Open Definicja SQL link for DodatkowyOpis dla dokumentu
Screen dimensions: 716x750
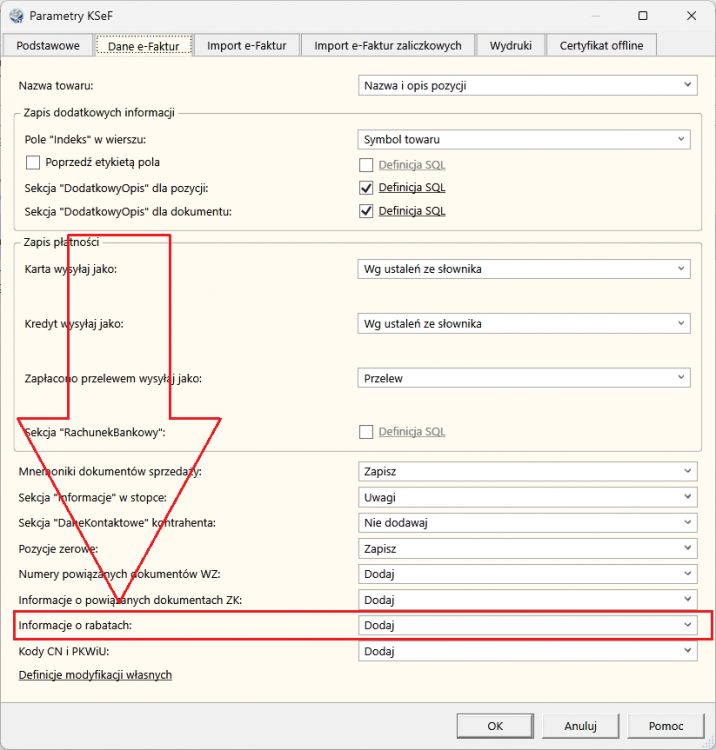pos(412,211)
